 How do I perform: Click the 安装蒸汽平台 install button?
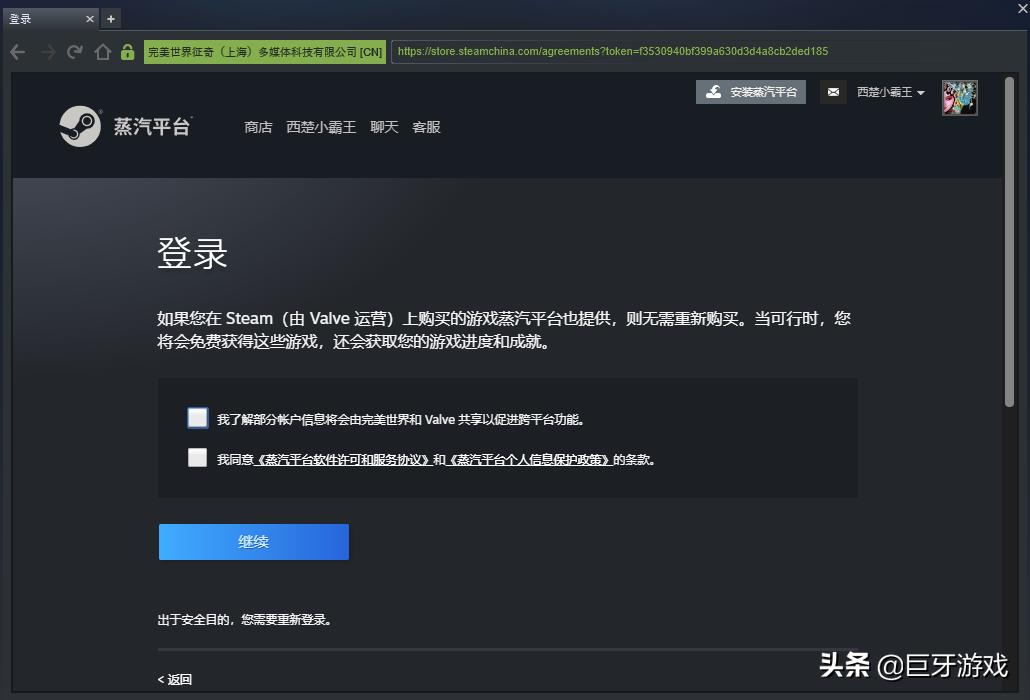[x=751, y=91]
